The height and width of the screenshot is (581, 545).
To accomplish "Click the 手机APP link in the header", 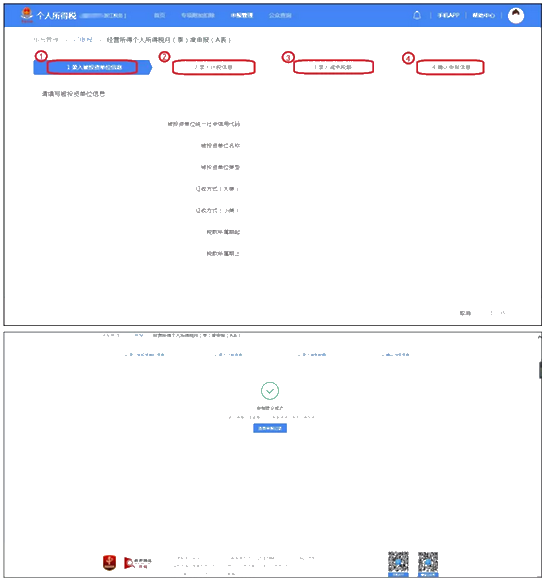I will pos(448,15).
